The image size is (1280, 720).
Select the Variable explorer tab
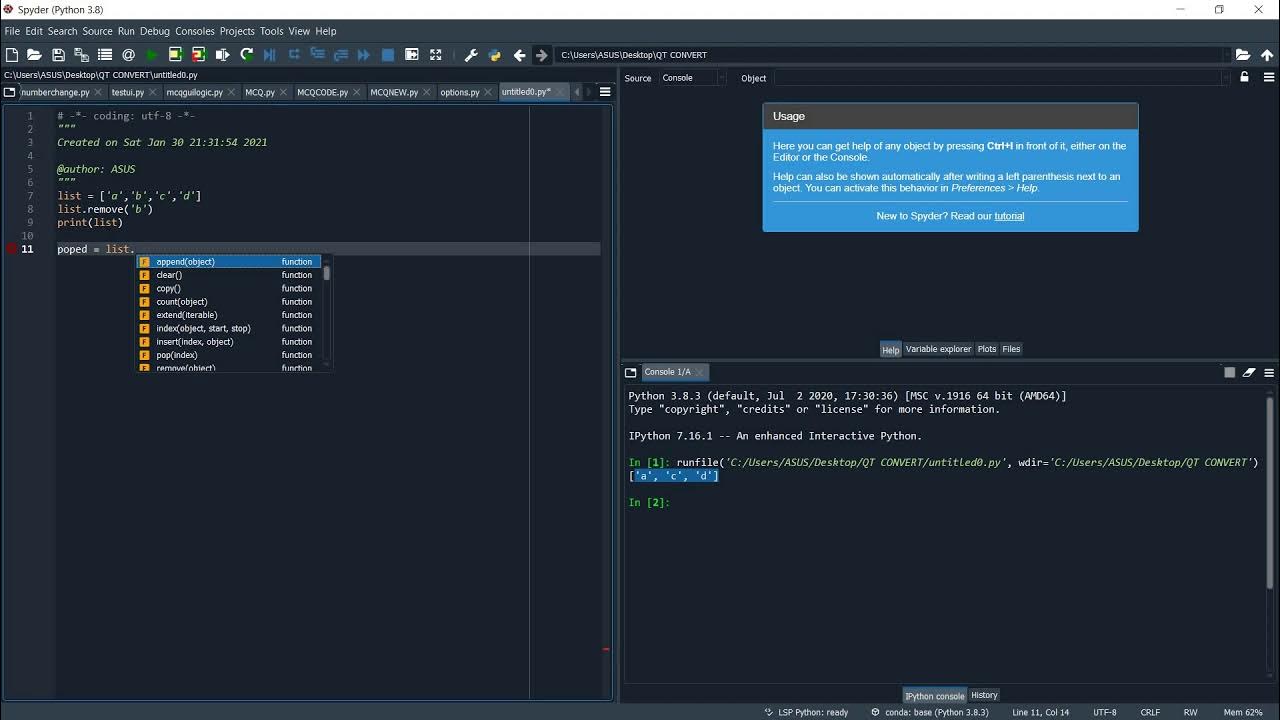click(938, 349)
